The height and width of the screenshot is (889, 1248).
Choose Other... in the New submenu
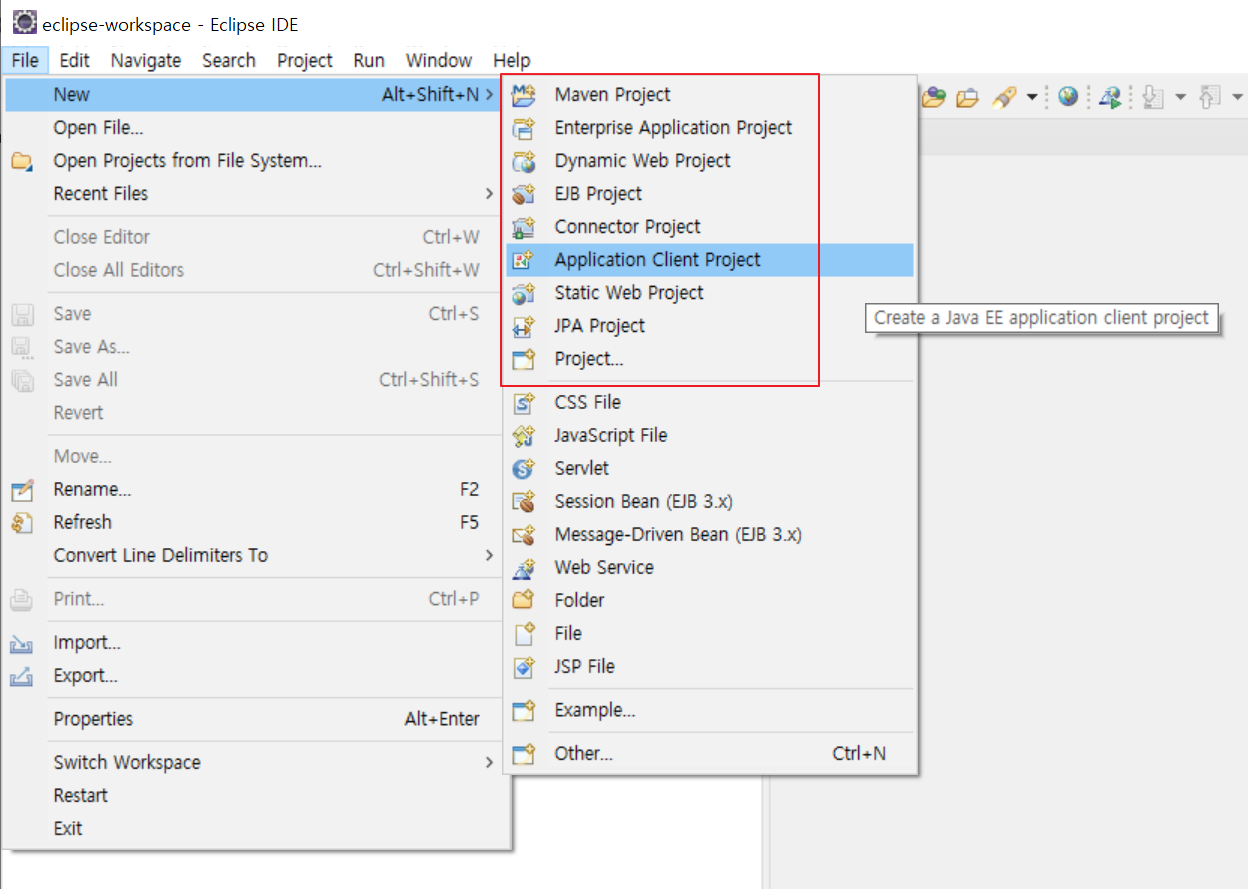(710, 754)
